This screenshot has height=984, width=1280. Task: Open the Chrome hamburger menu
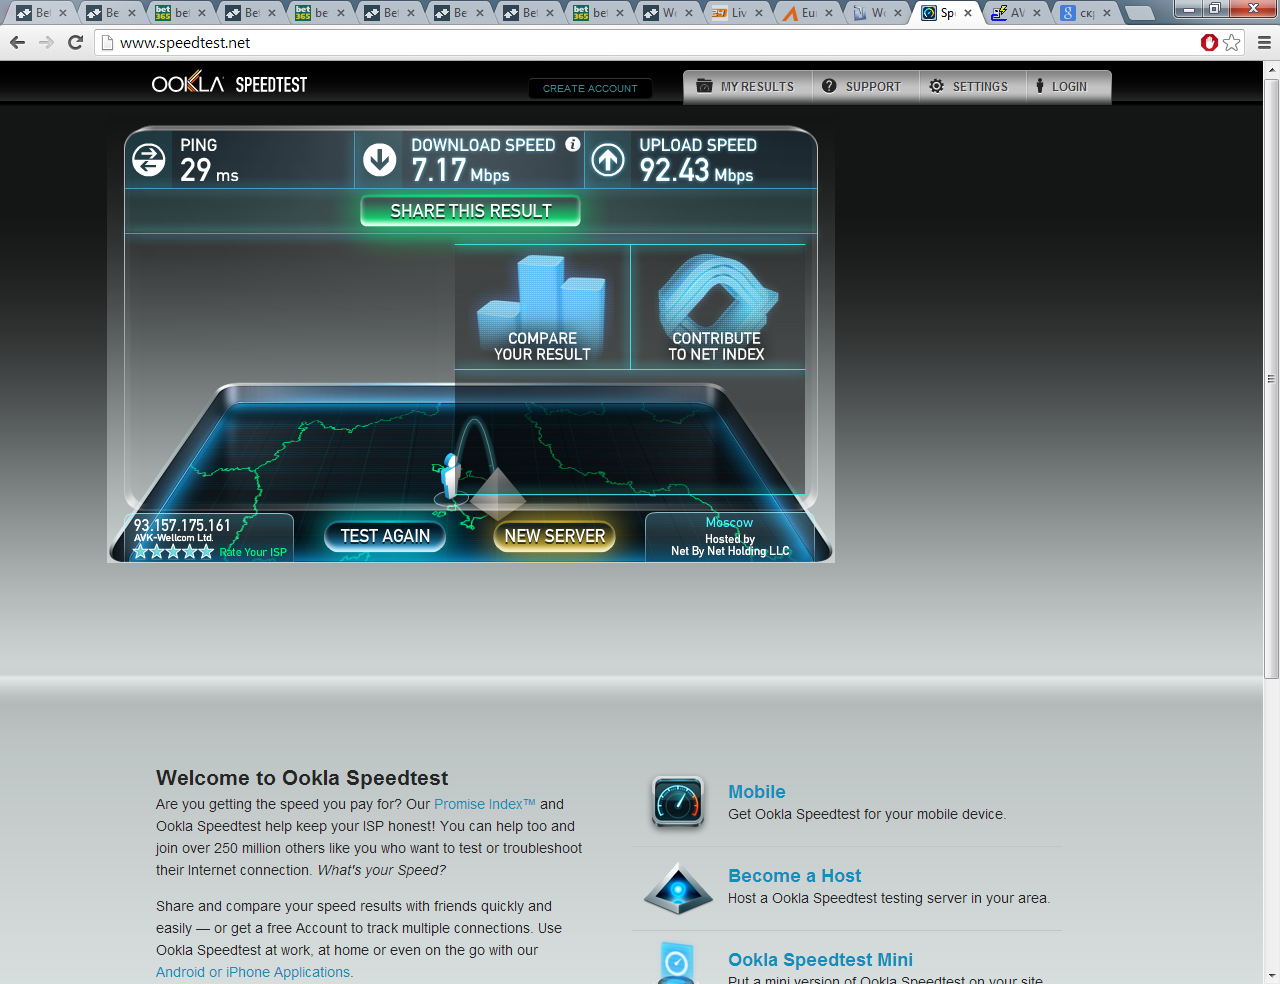pos(1264,42)
